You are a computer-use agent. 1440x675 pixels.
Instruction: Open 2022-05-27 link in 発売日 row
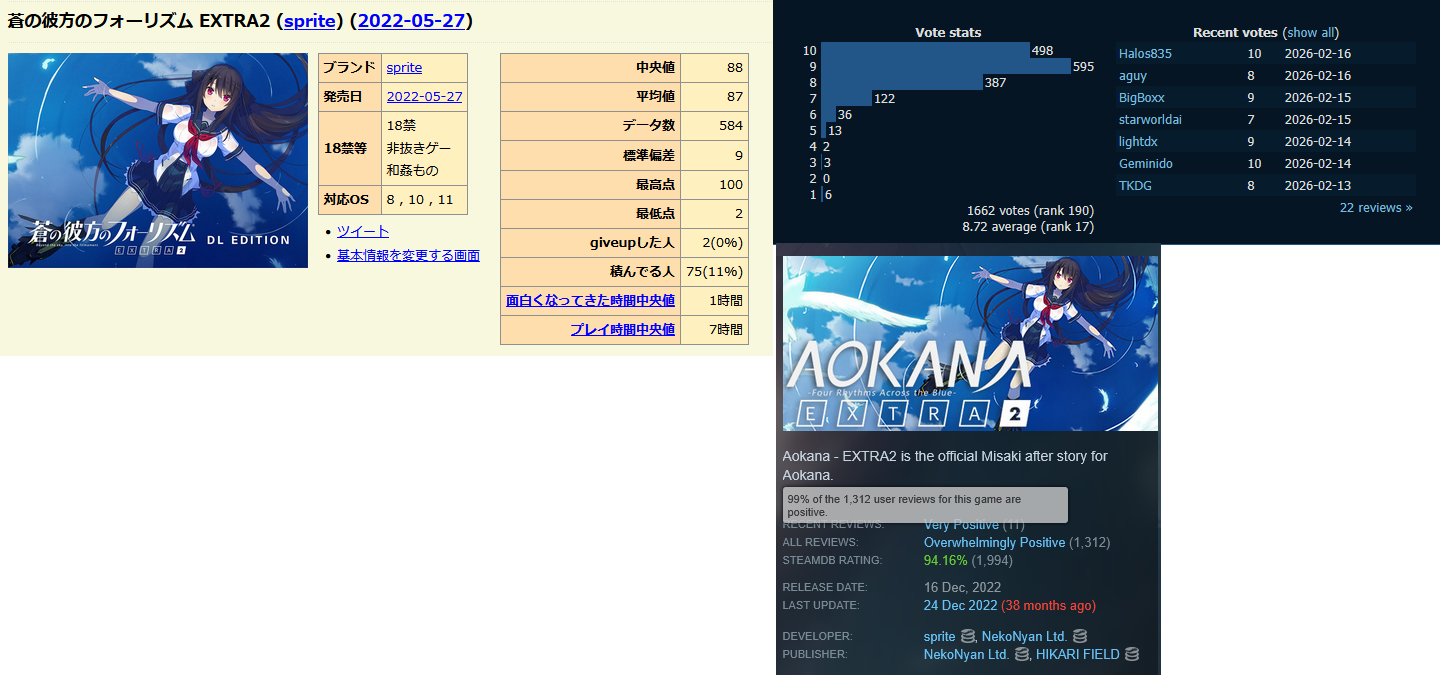424,97
